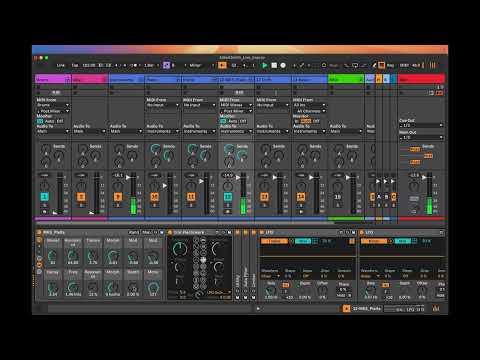Screen dimensions: 480x360
Task: Fold the Drums group with its header arrow
Action: pyautogui.click(x=68, y=80)
